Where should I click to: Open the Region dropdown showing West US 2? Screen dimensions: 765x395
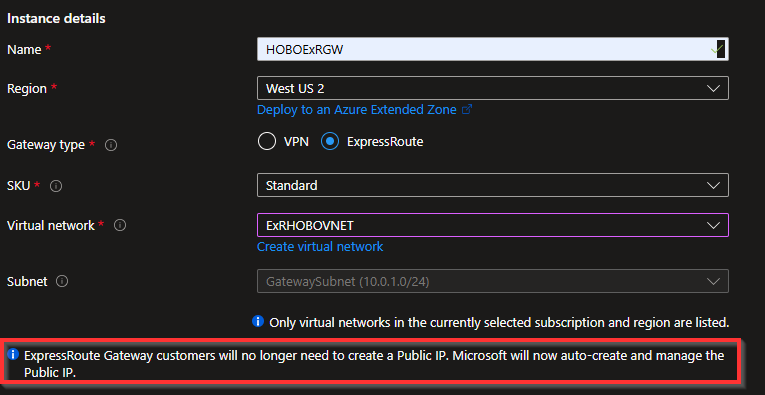coord(493,88)
